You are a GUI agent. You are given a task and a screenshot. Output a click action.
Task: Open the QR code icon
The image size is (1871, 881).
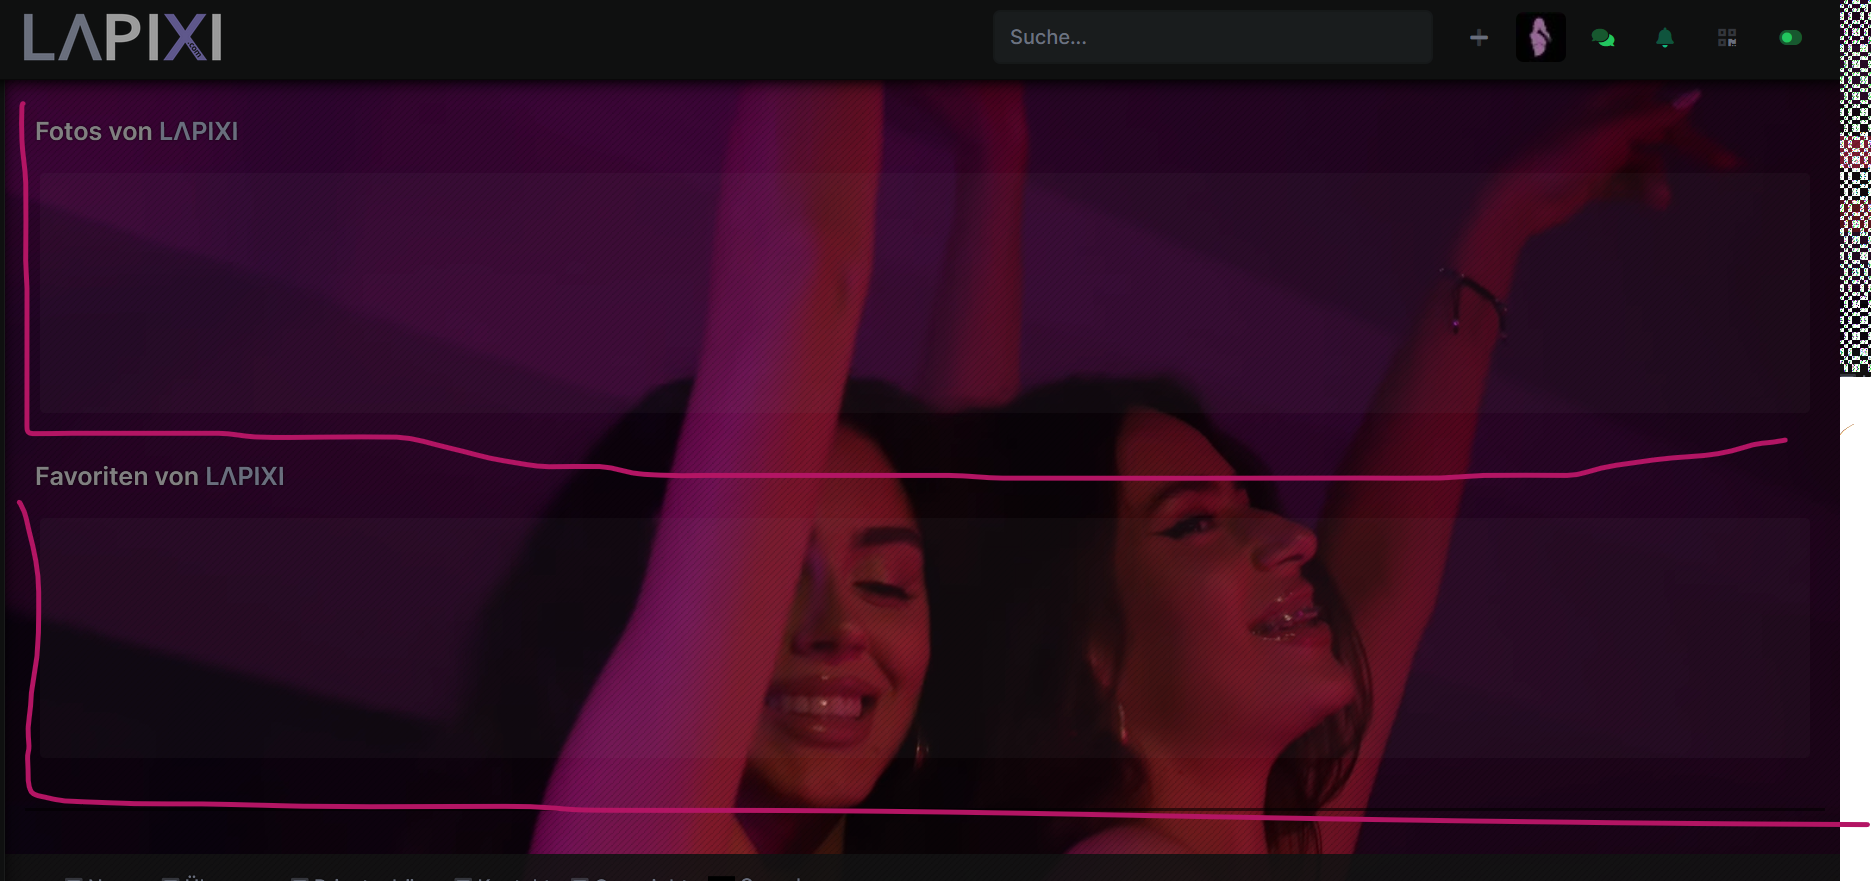[x=1727, y=38]
